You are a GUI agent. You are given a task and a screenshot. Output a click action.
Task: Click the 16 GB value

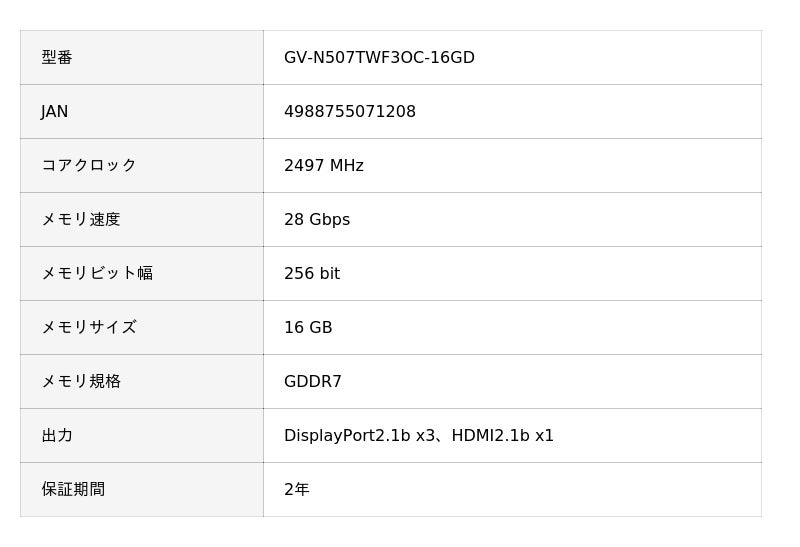[308, 328]
